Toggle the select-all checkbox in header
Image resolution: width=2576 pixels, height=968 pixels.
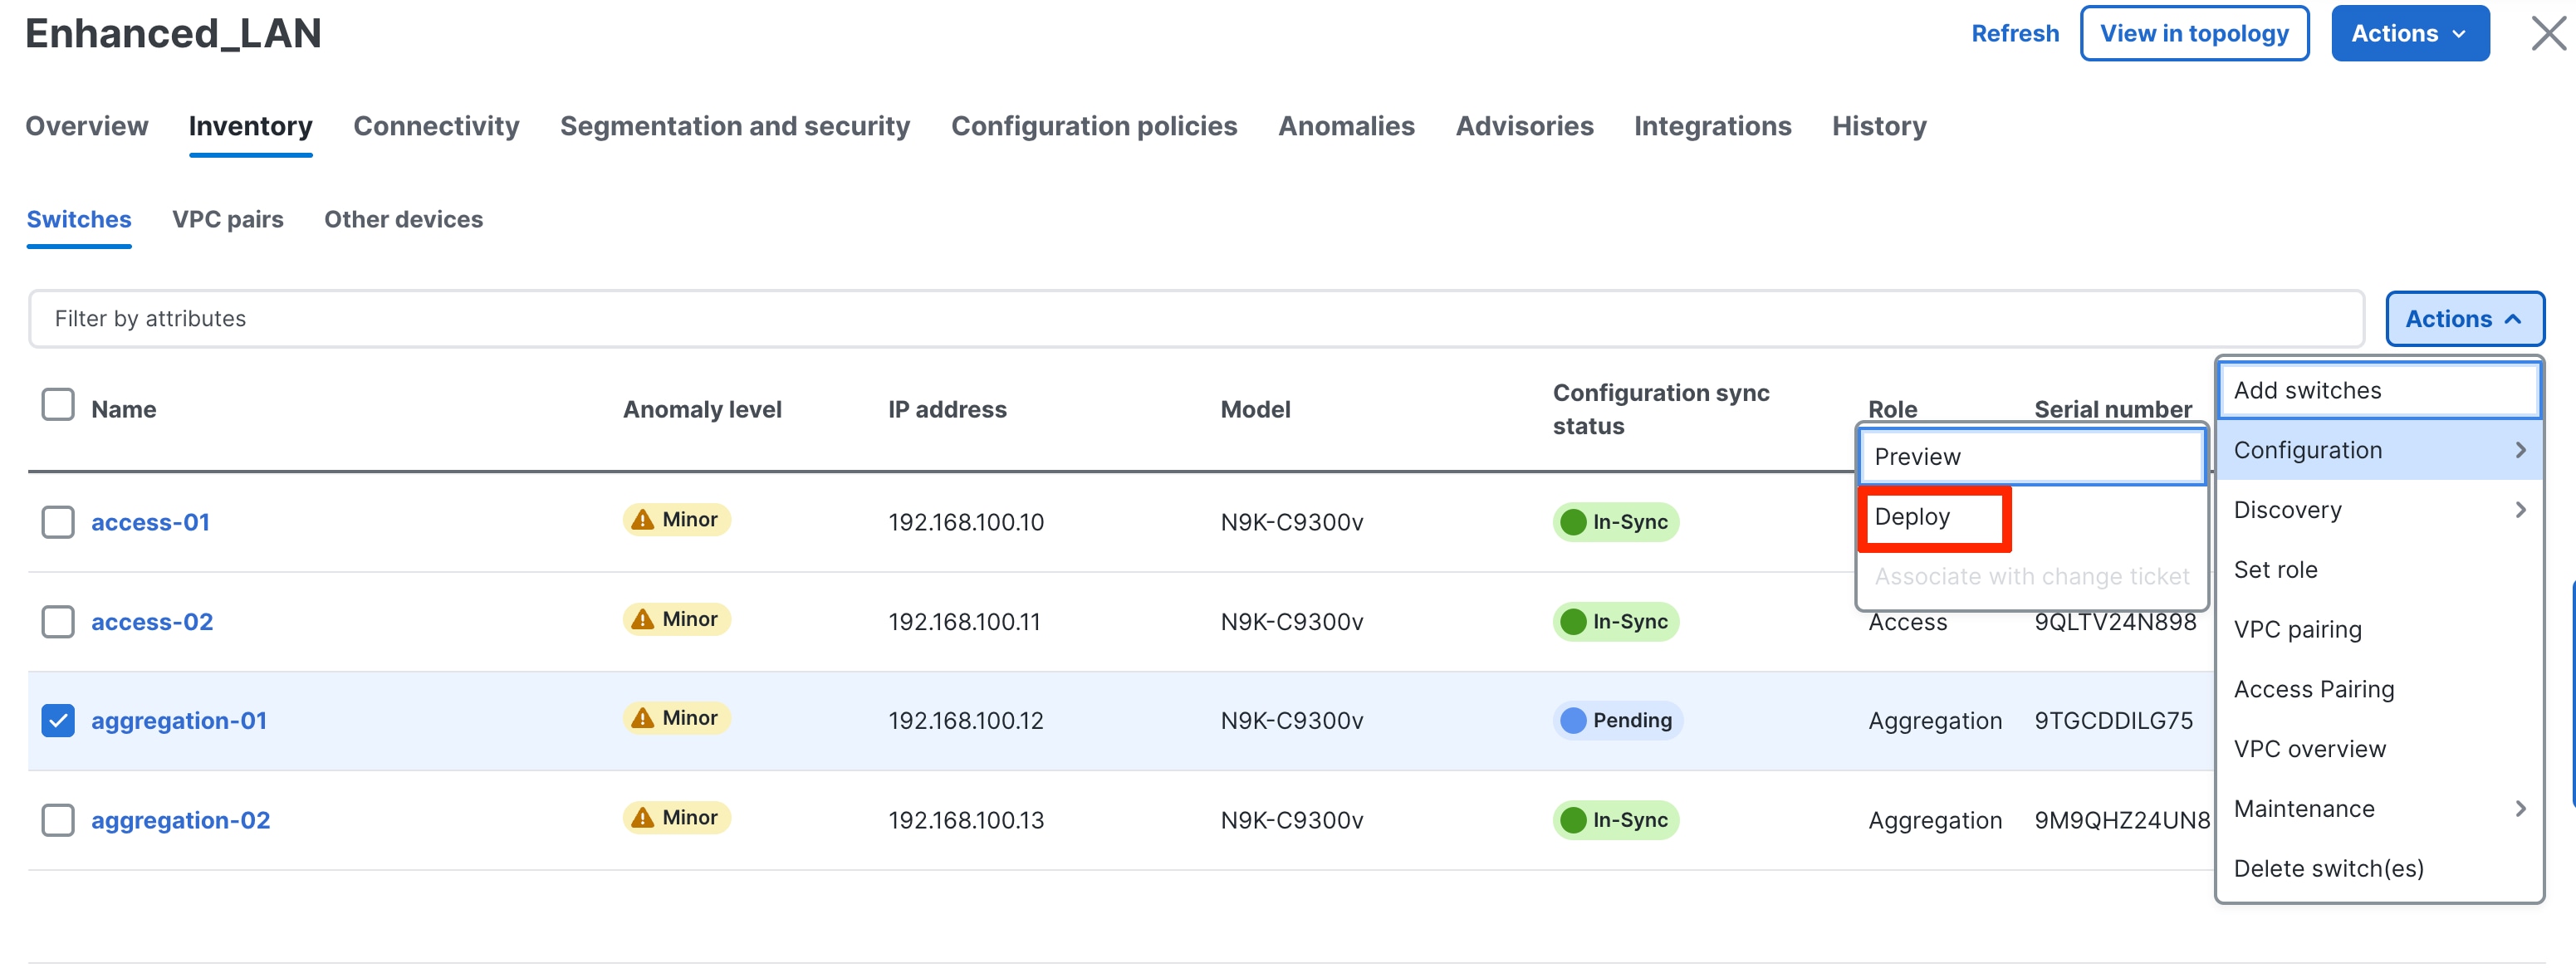(x=58, y=405)
